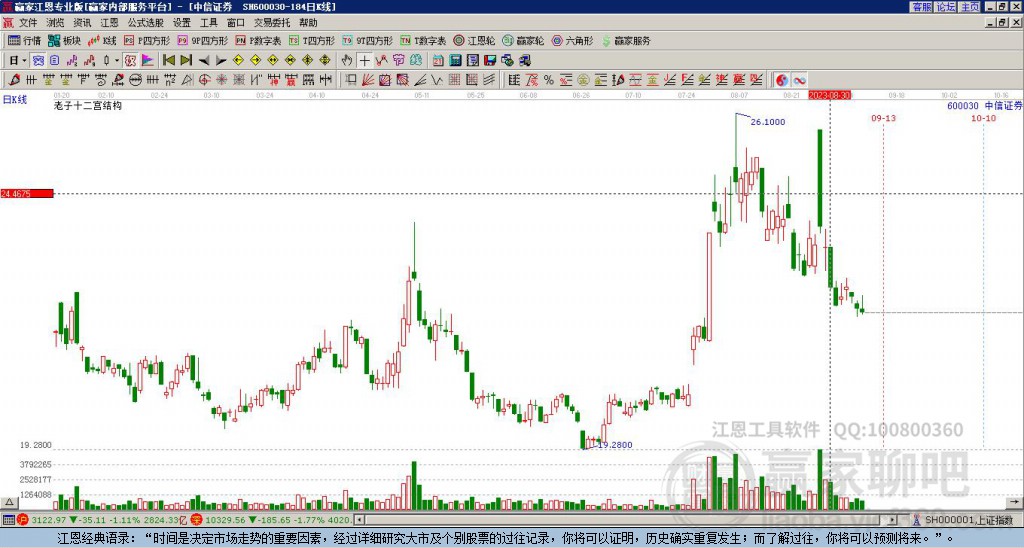
Task: Click the 600030 中信证券 stock label
Action: 985,106
